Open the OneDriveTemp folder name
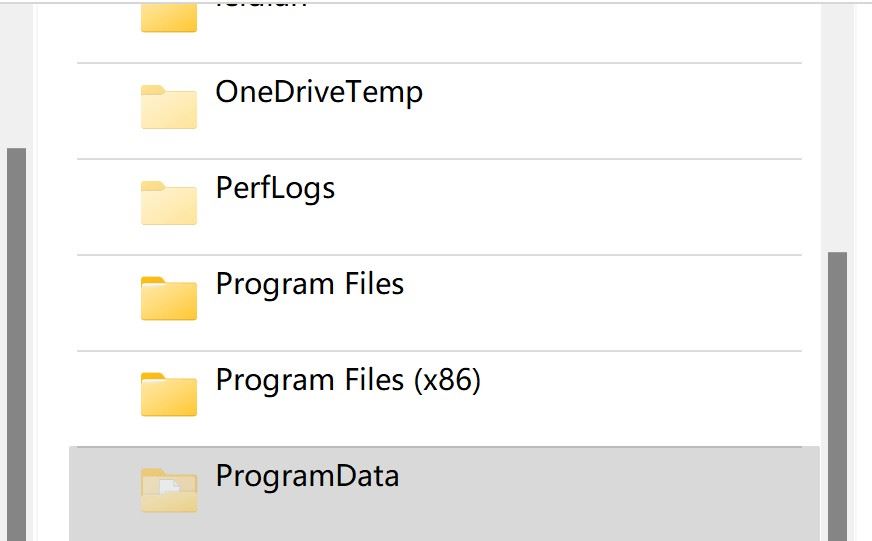Viewport: 872px width, 541px height. (x=319, y=92)
